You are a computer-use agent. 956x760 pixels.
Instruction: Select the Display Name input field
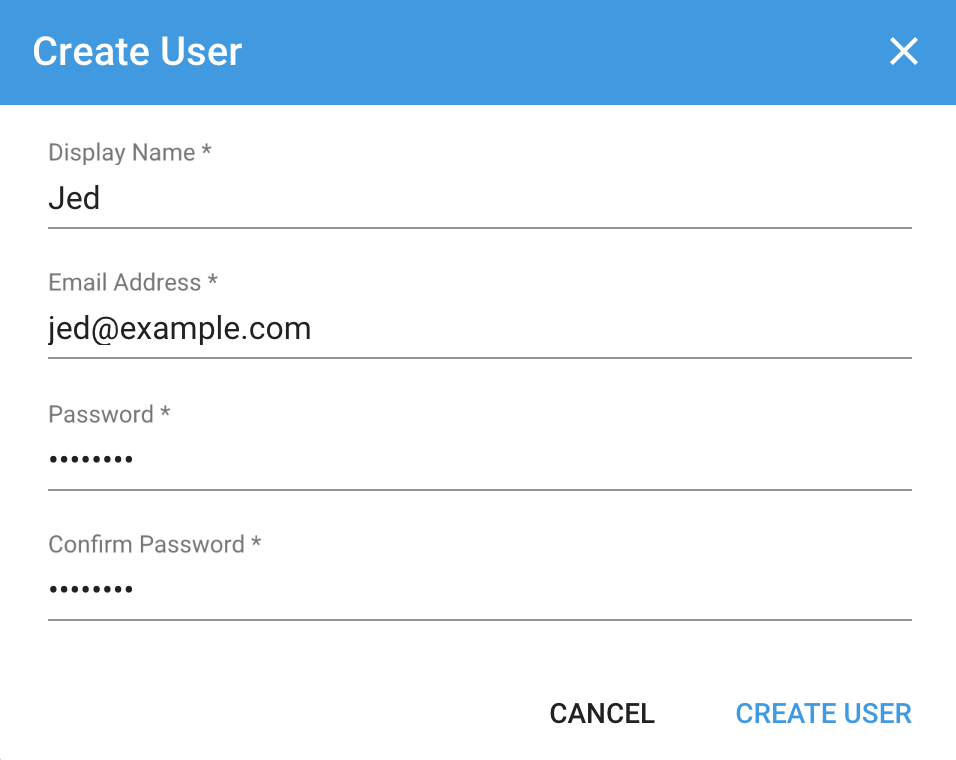click(400, 198)
